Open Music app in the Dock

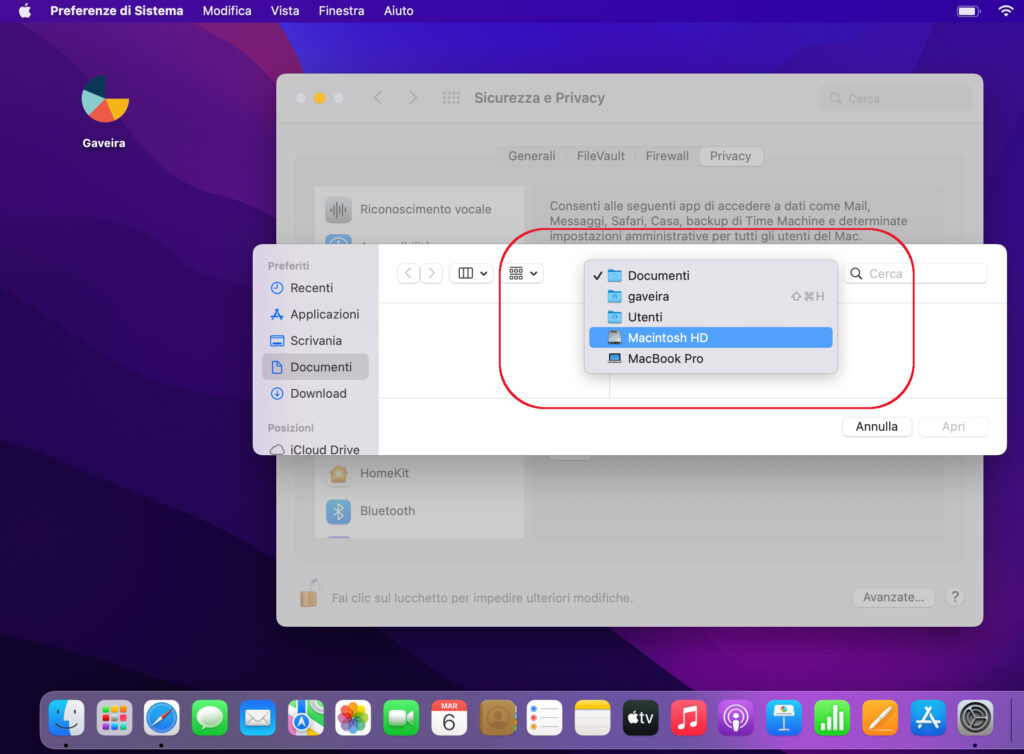(688, 717)
